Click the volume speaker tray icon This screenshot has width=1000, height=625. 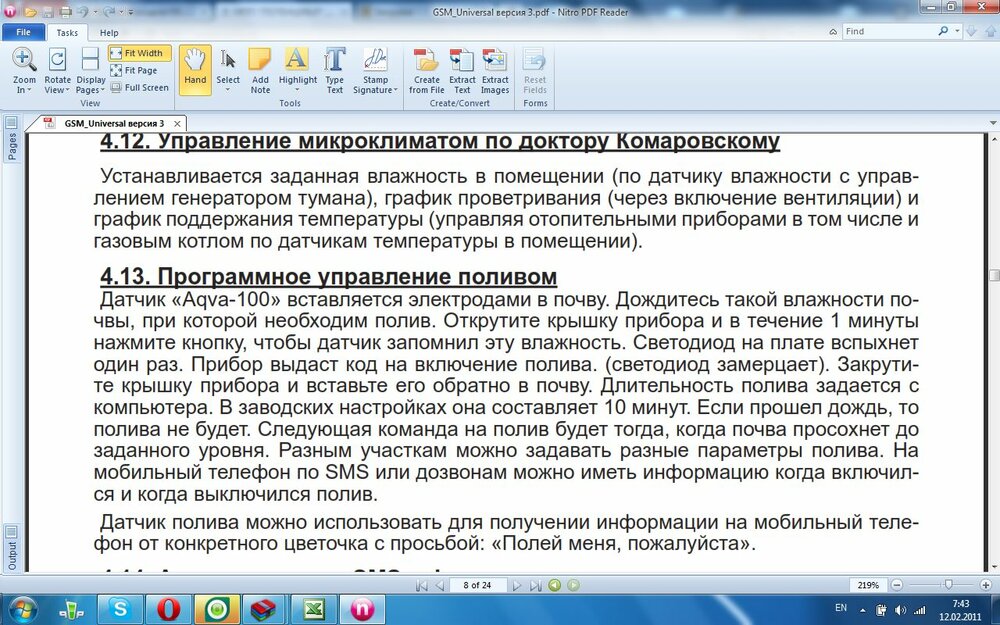901,610
